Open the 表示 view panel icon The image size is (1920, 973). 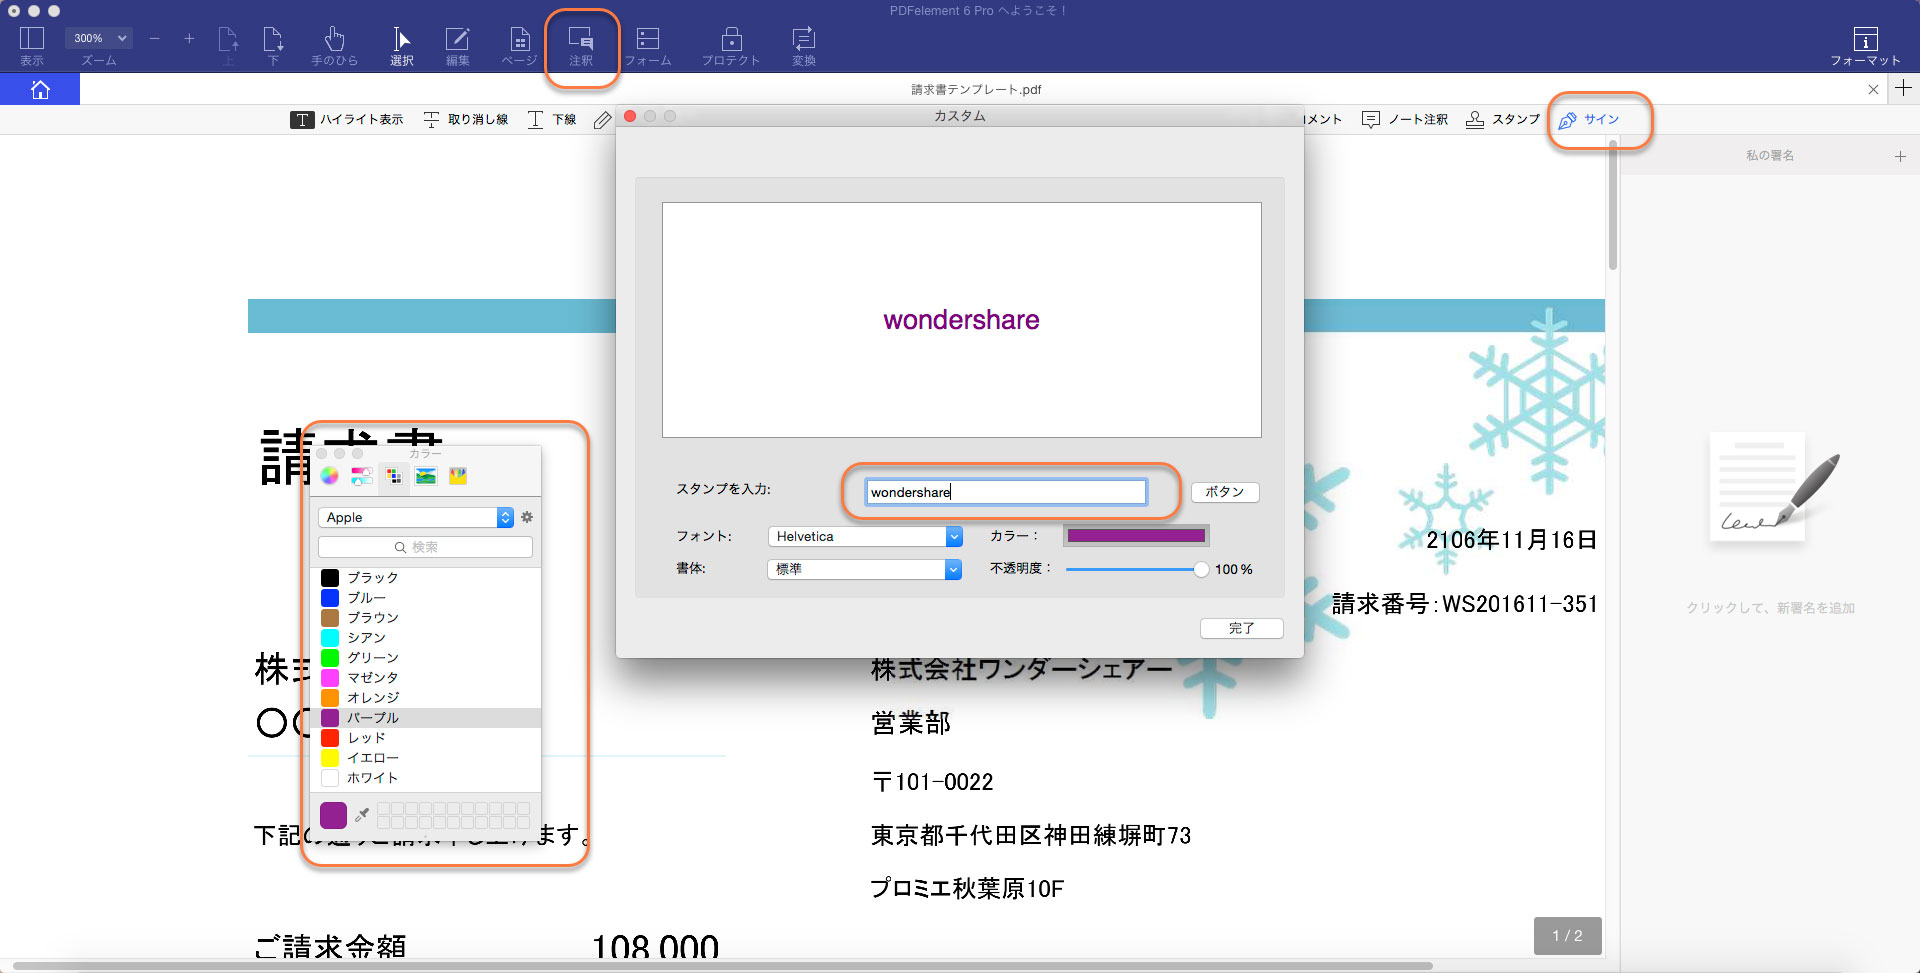[32, 45]
